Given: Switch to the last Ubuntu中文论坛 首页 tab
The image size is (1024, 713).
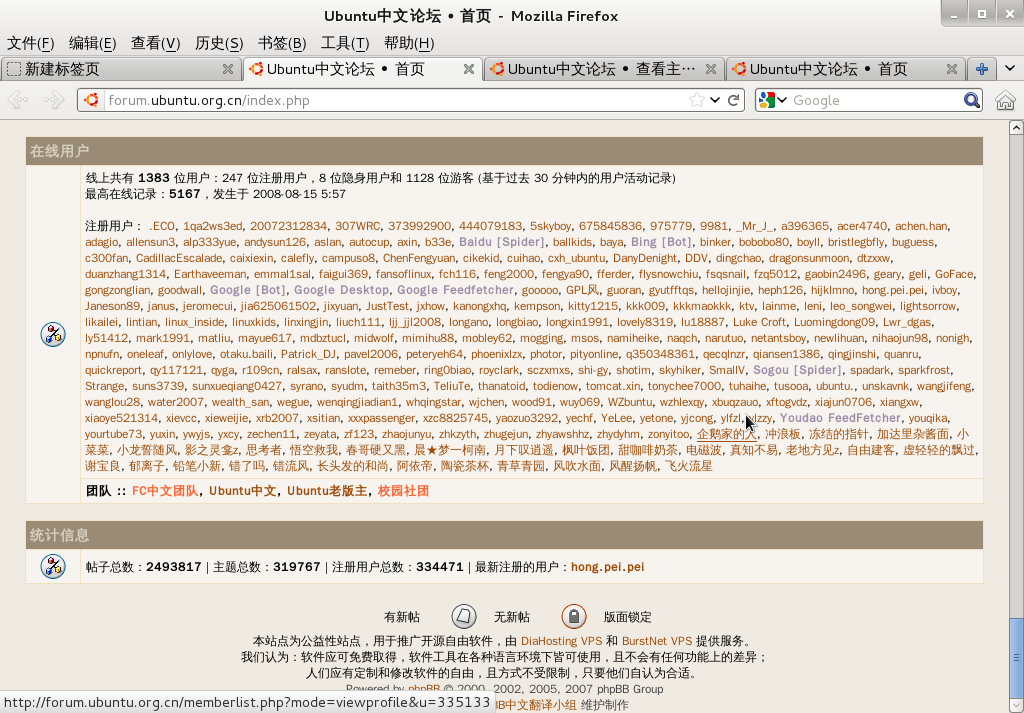Looking at the screenshot, I should point(846,69).
